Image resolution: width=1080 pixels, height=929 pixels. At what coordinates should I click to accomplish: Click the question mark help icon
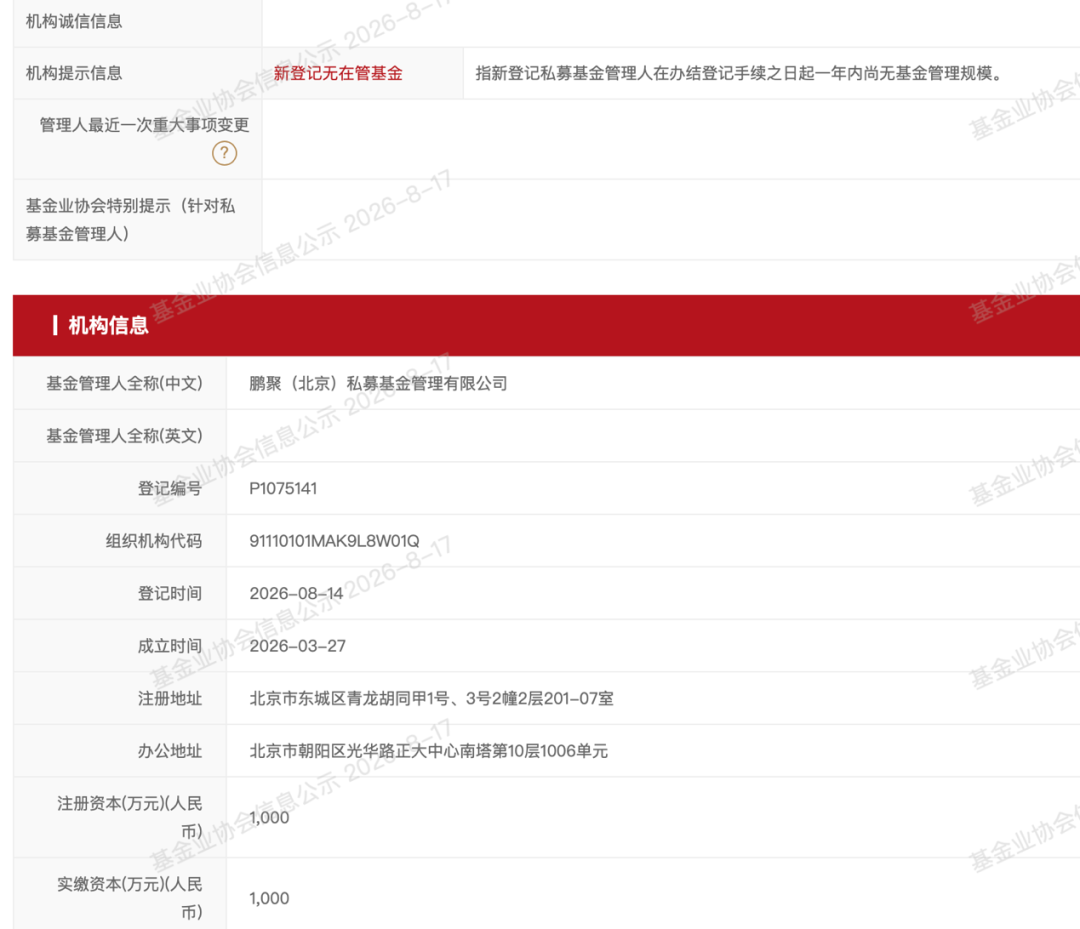(x=224, y=153)
